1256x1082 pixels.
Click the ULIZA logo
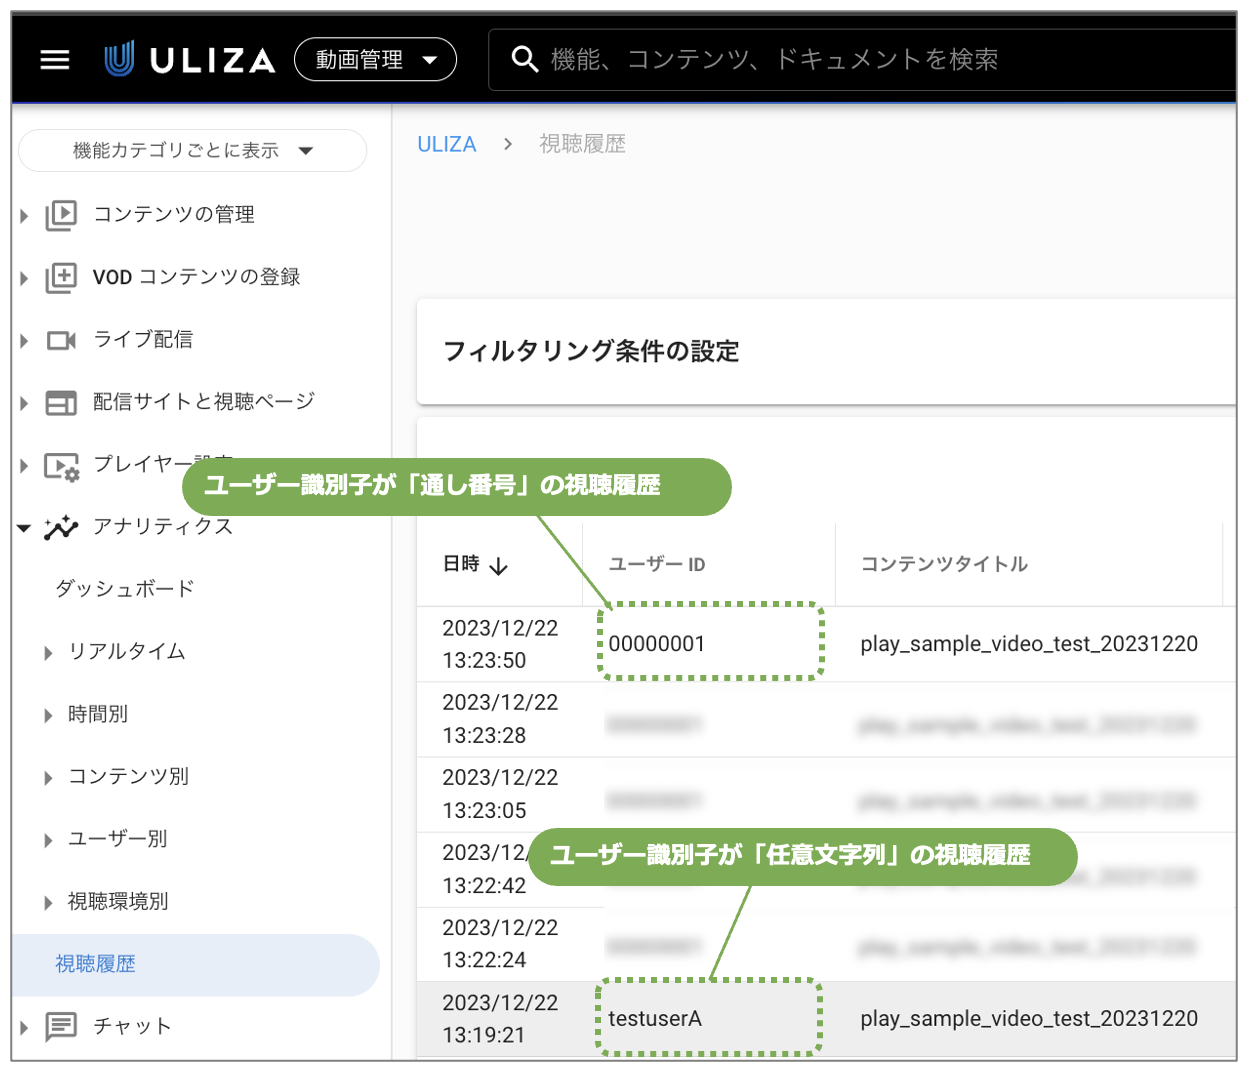point(190,60)
